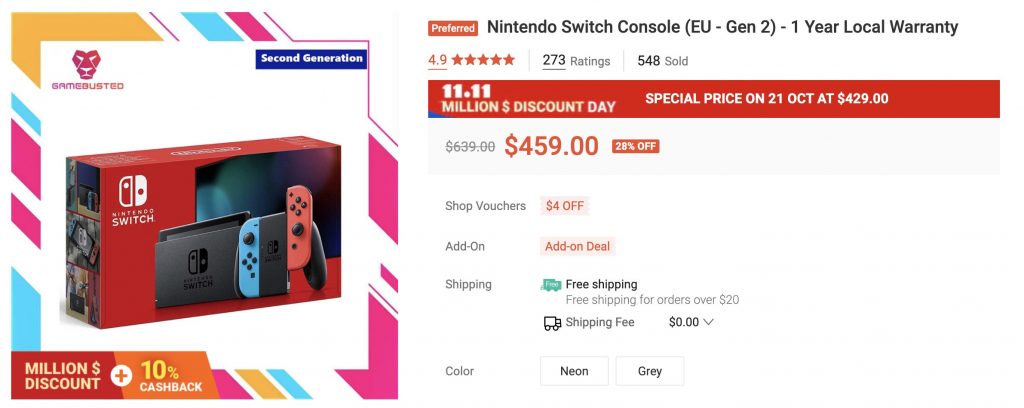Click the Preferred seller badge
The width and height of the screenshot is (1024, 408).
point(453,28)
